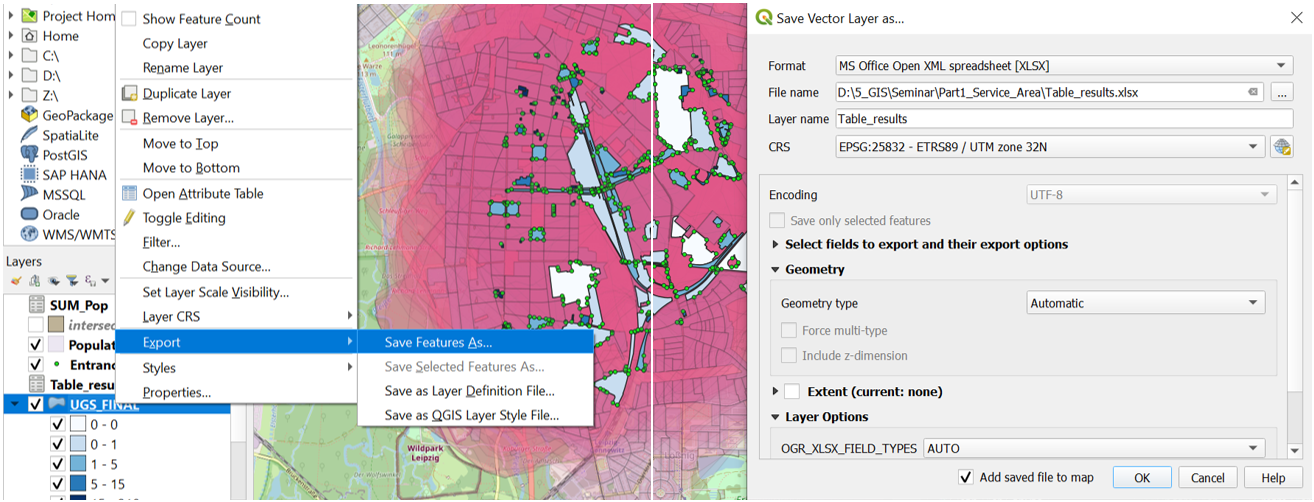Click the 1 - 5 legend color swatch
The image size is (1314, 502).
(79, 464)
